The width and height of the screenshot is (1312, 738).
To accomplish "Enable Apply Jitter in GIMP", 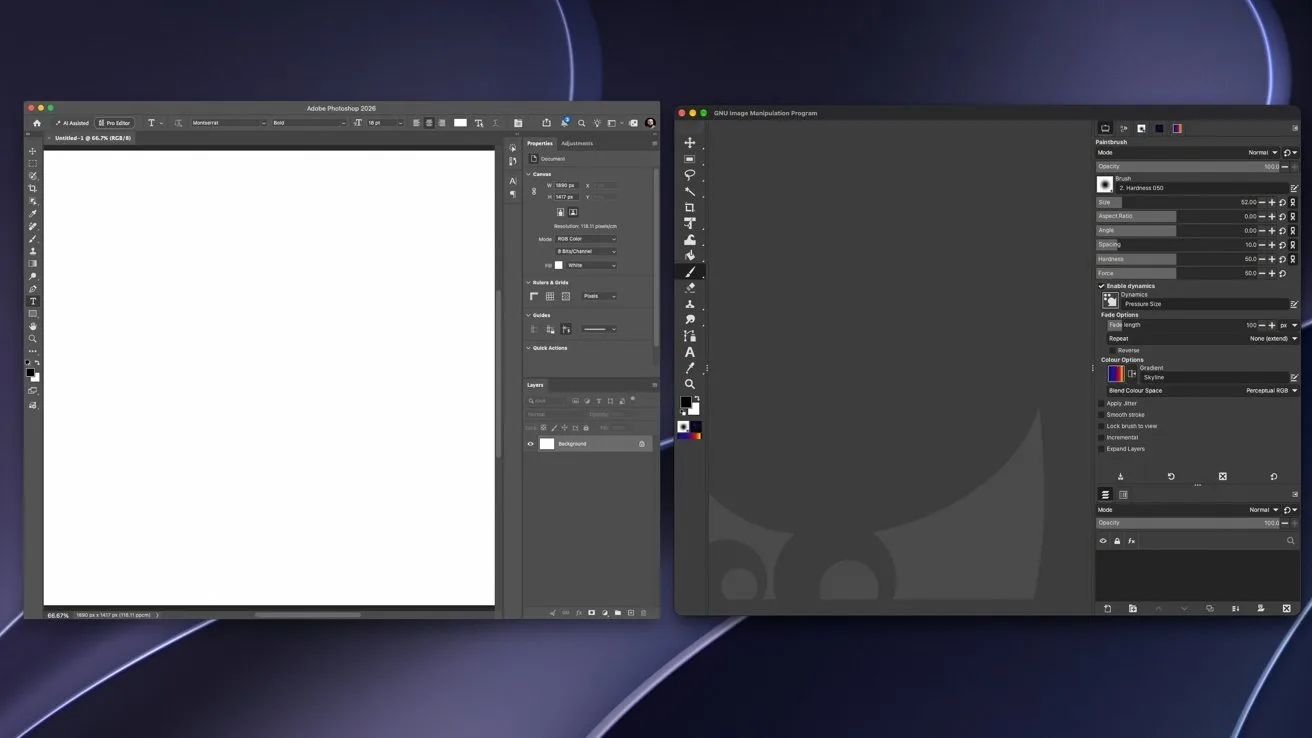I will coord(1102,403).
